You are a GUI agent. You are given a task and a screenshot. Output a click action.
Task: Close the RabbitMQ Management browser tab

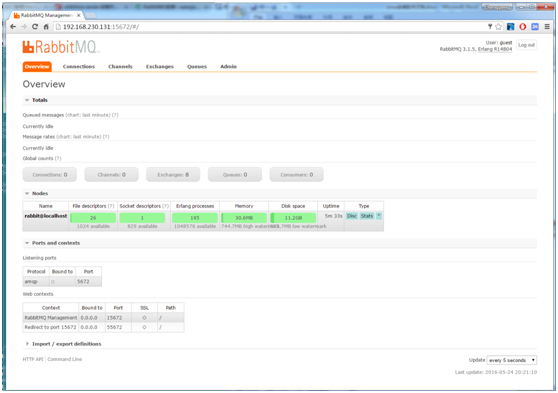tap(79, 15)
